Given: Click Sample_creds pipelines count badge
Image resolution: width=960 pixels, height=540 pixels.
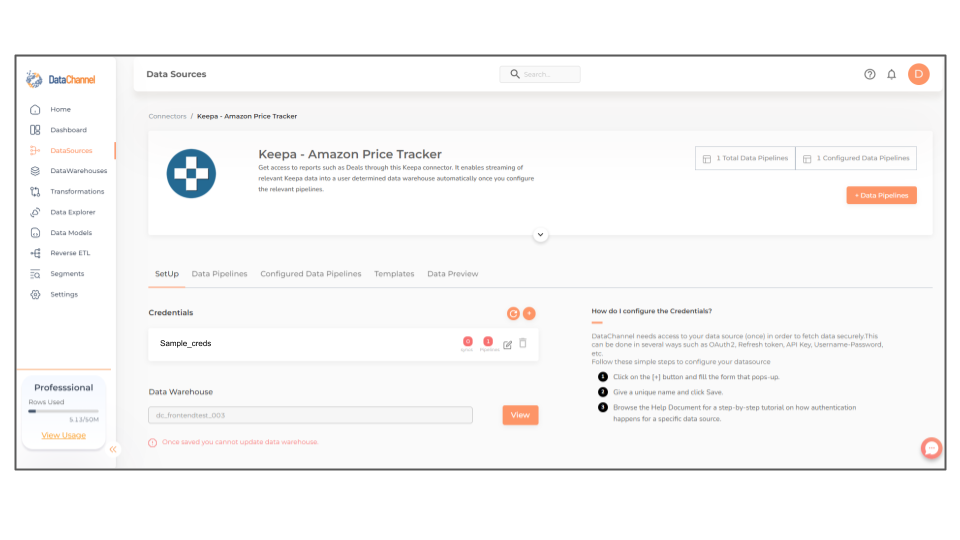Looking at the screenshot, I should (488, 342).
